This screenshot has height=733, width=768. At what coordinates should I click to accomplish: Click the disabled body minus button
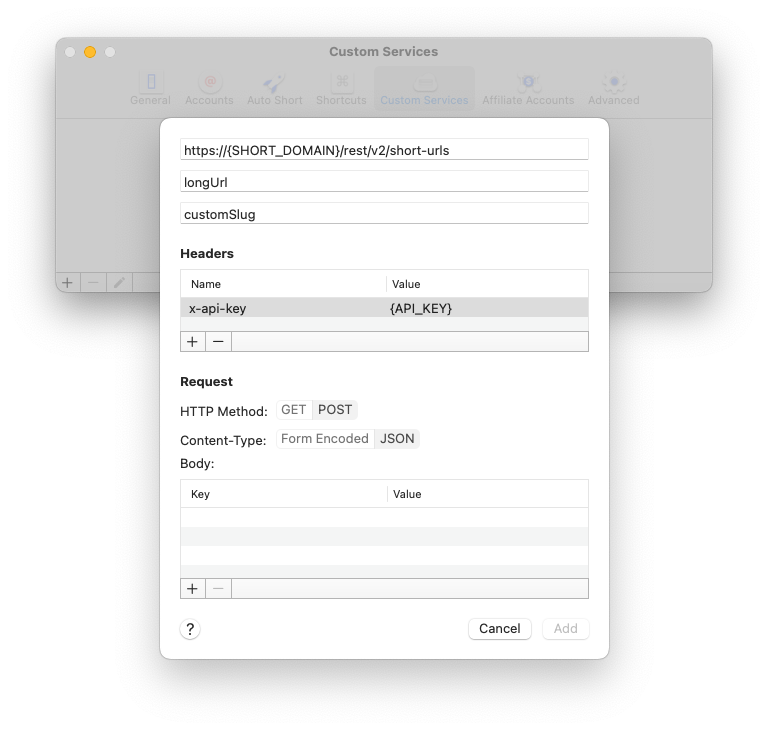pos(218,588)
